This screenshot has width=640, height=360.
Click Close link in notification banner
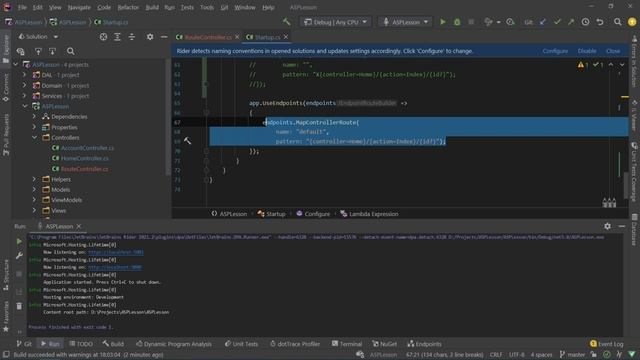(x=613, y=51)
